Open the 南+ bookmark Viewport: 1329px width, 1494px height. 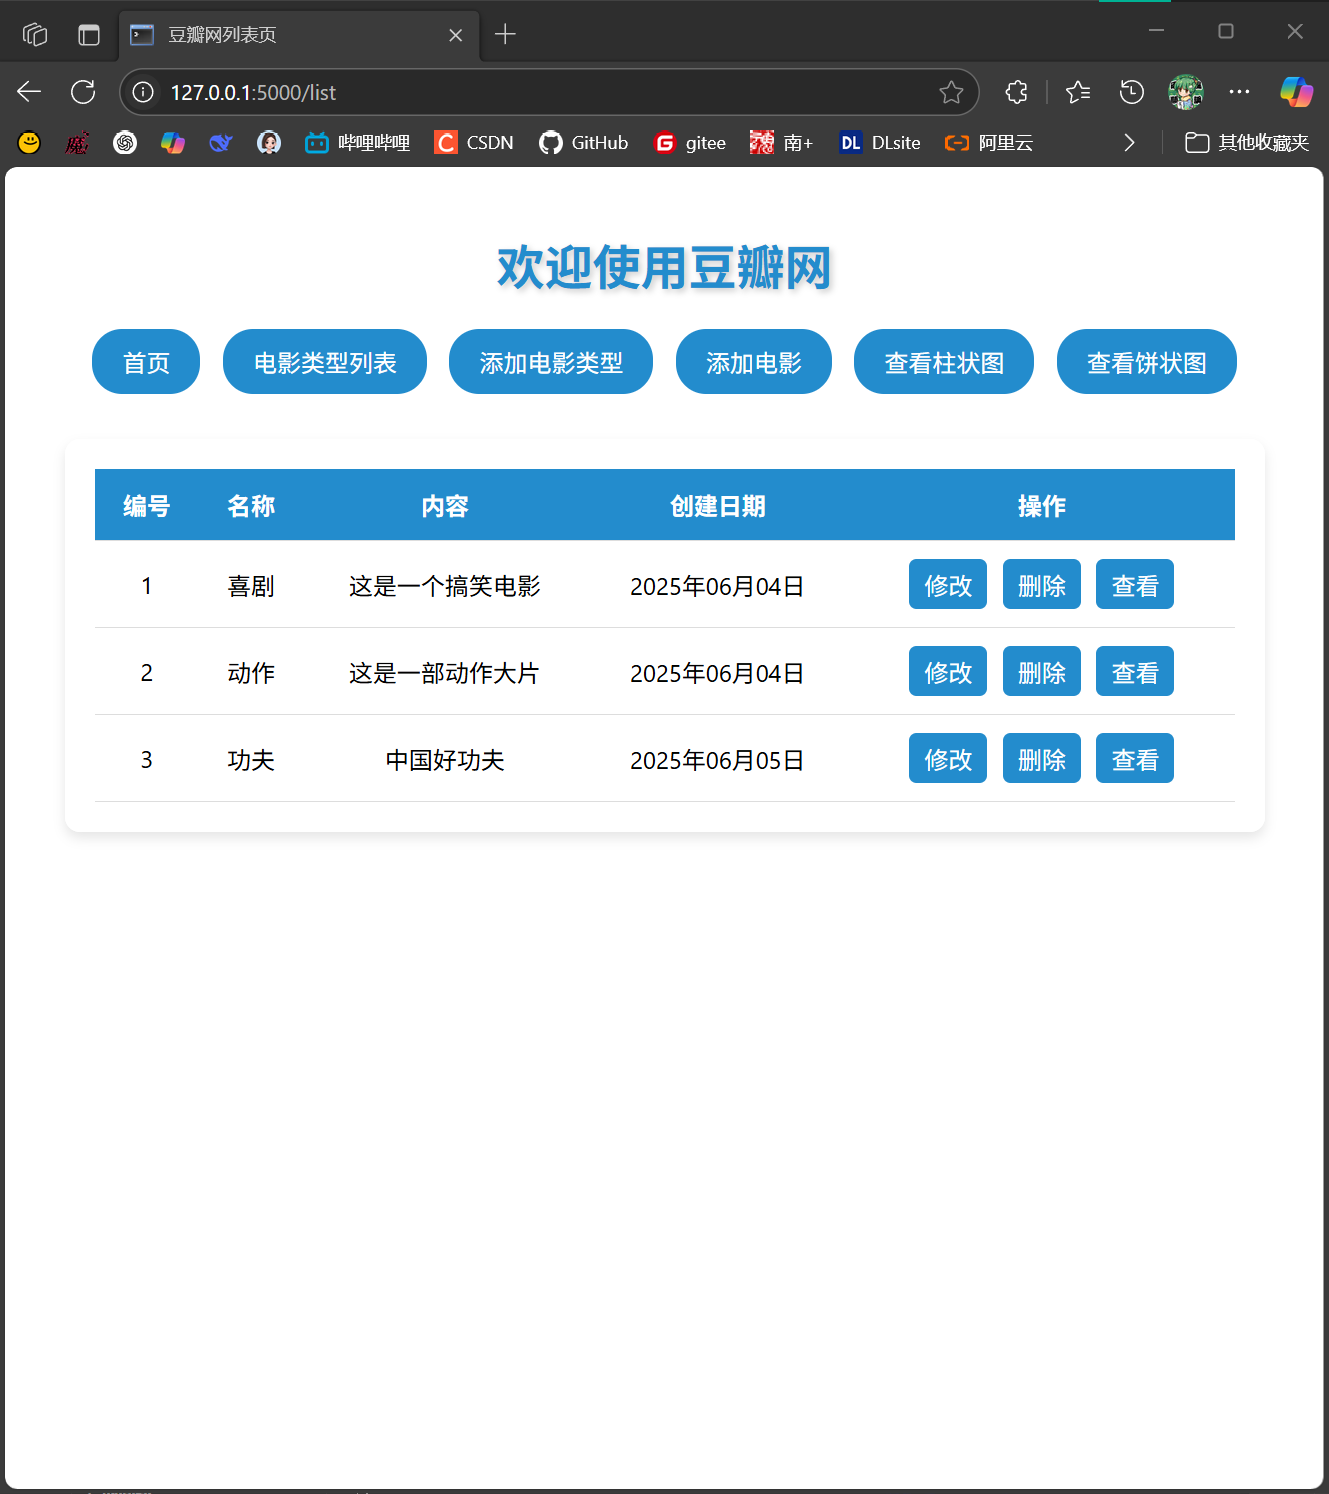coord(781,143)
